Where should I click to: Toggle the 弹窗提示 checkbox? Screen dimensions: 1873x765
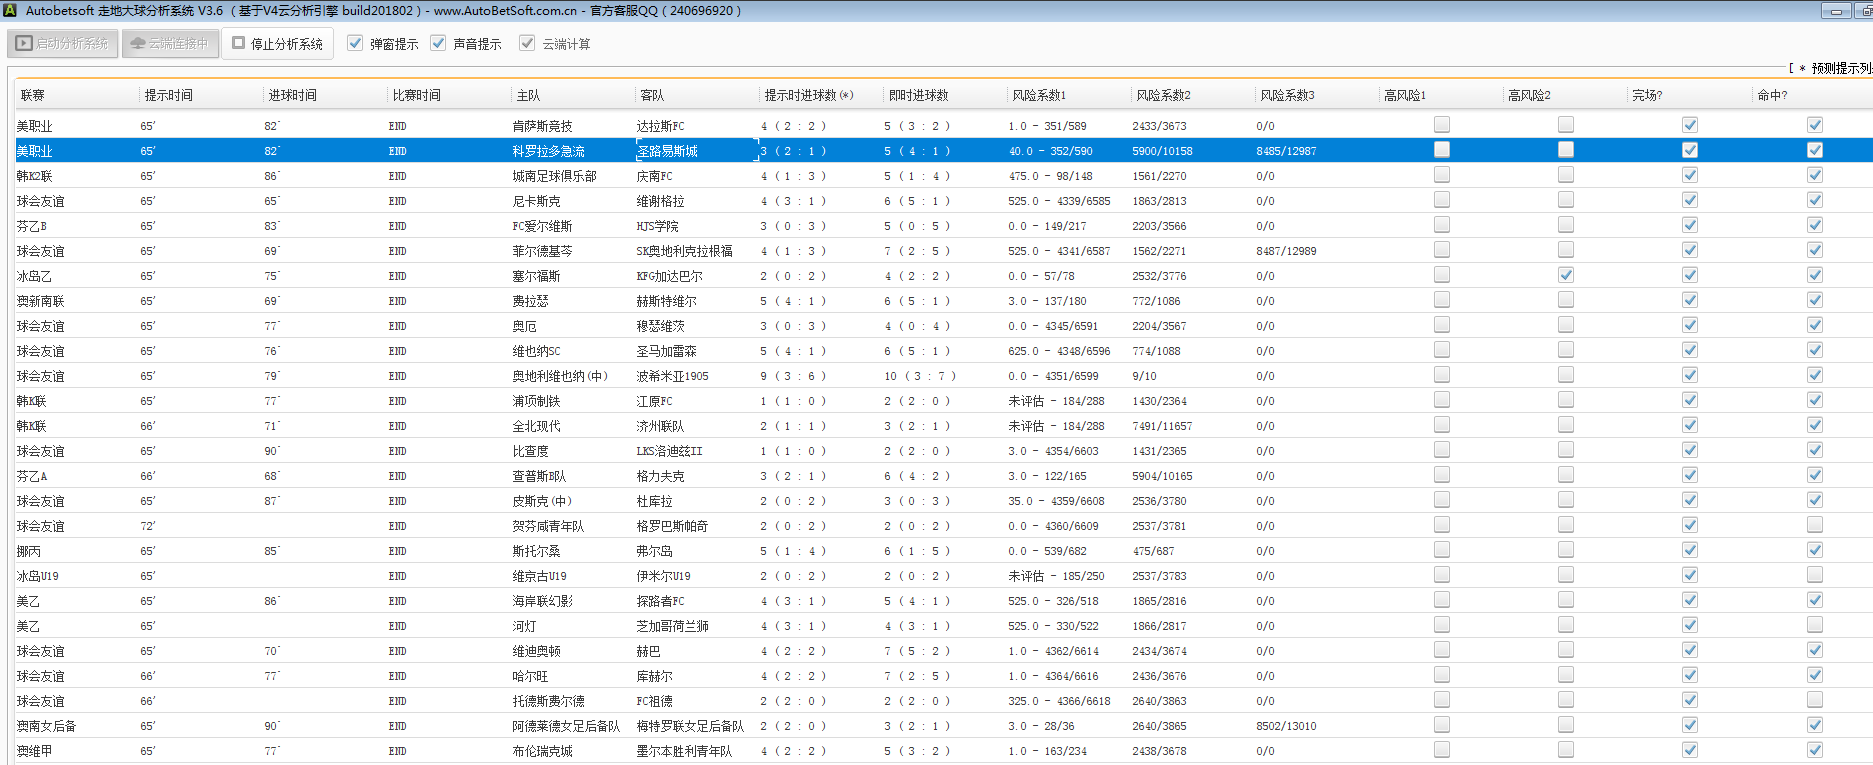click(355, 43)
